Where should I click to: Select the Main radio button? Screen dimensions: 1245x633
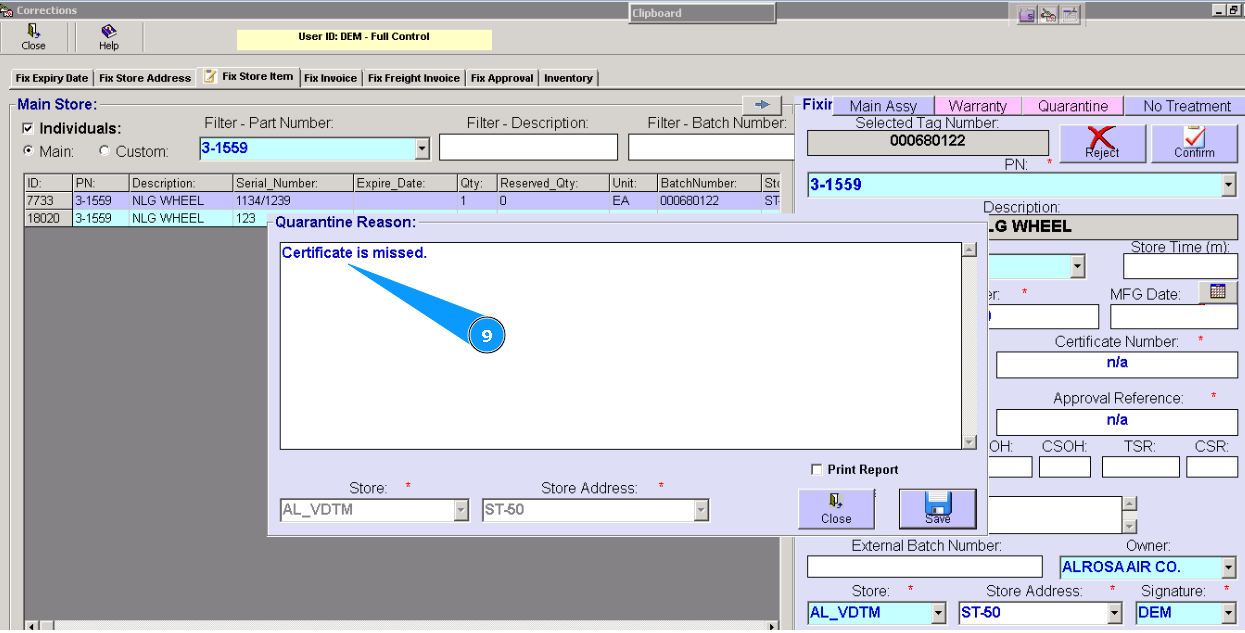coord(28,151)
